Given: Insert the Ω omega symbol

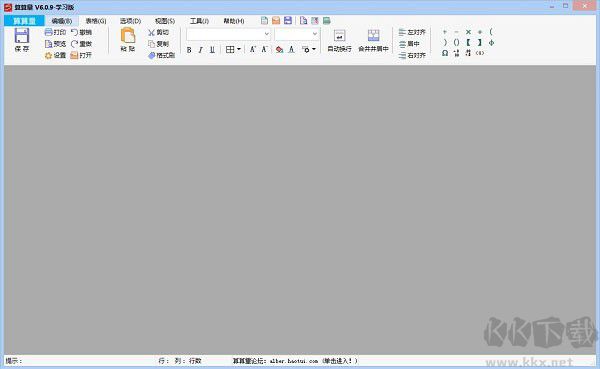Looking at the screenshot, I should coord(445,53).
